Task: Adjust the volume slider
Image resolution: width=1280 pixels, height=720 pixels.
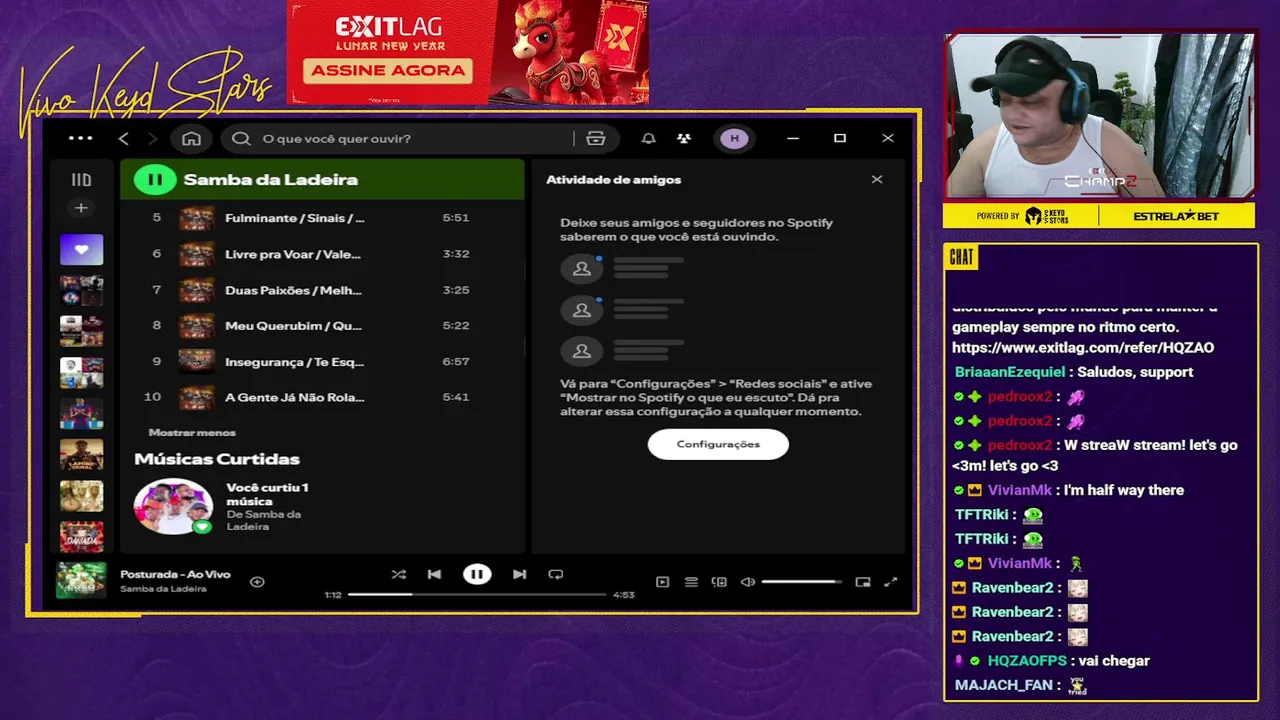Action: (801, 582)
